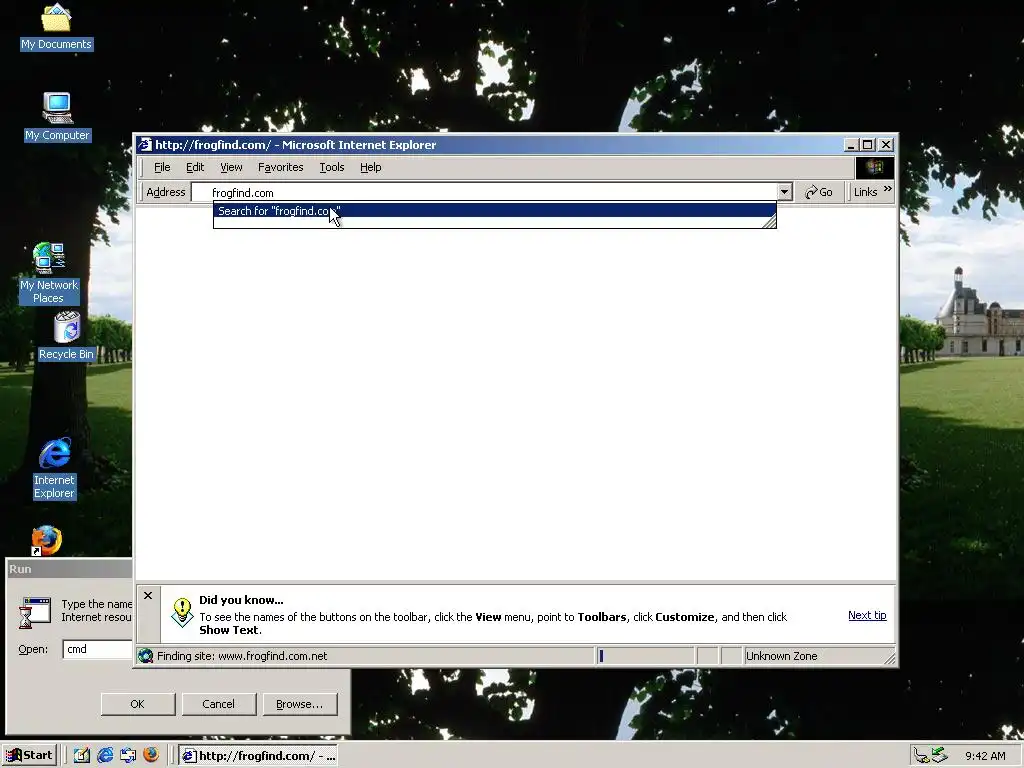Select My Network Places icon on desktop
The width and height of the screenshot is (1024, 768).
(49, 273)
